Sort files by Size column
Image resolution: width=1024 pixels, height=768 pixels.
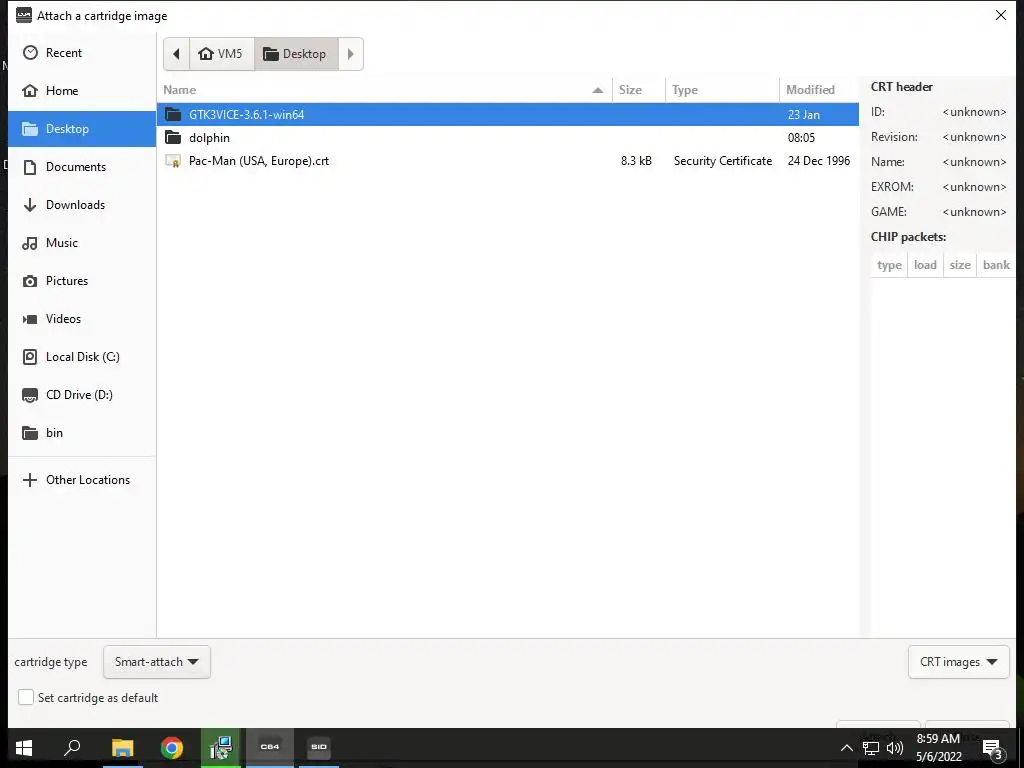coord(639,90)
